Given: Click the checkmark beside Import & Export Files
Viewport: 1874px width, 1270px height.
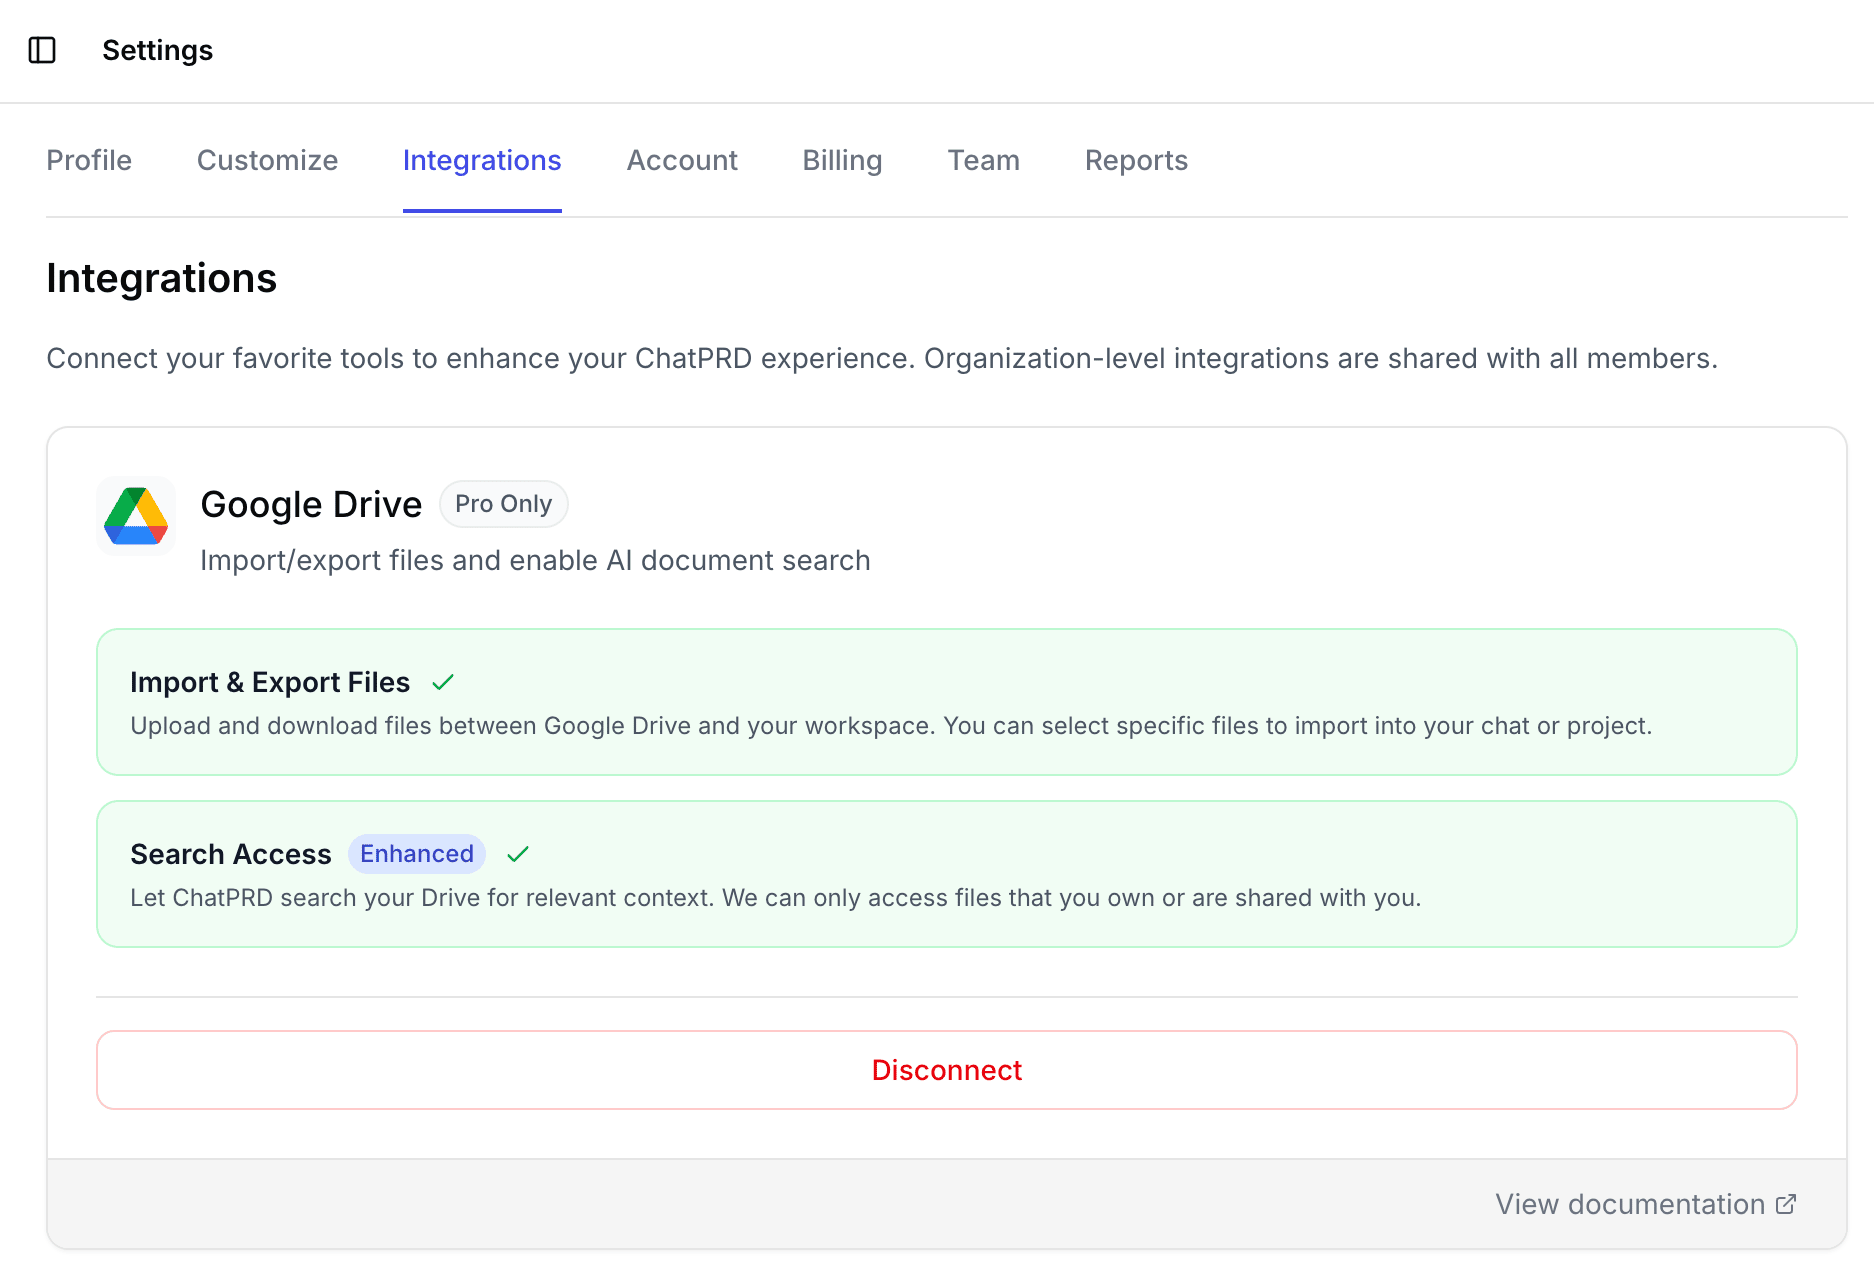Looking at the screenshot, I should click(443, 682).
